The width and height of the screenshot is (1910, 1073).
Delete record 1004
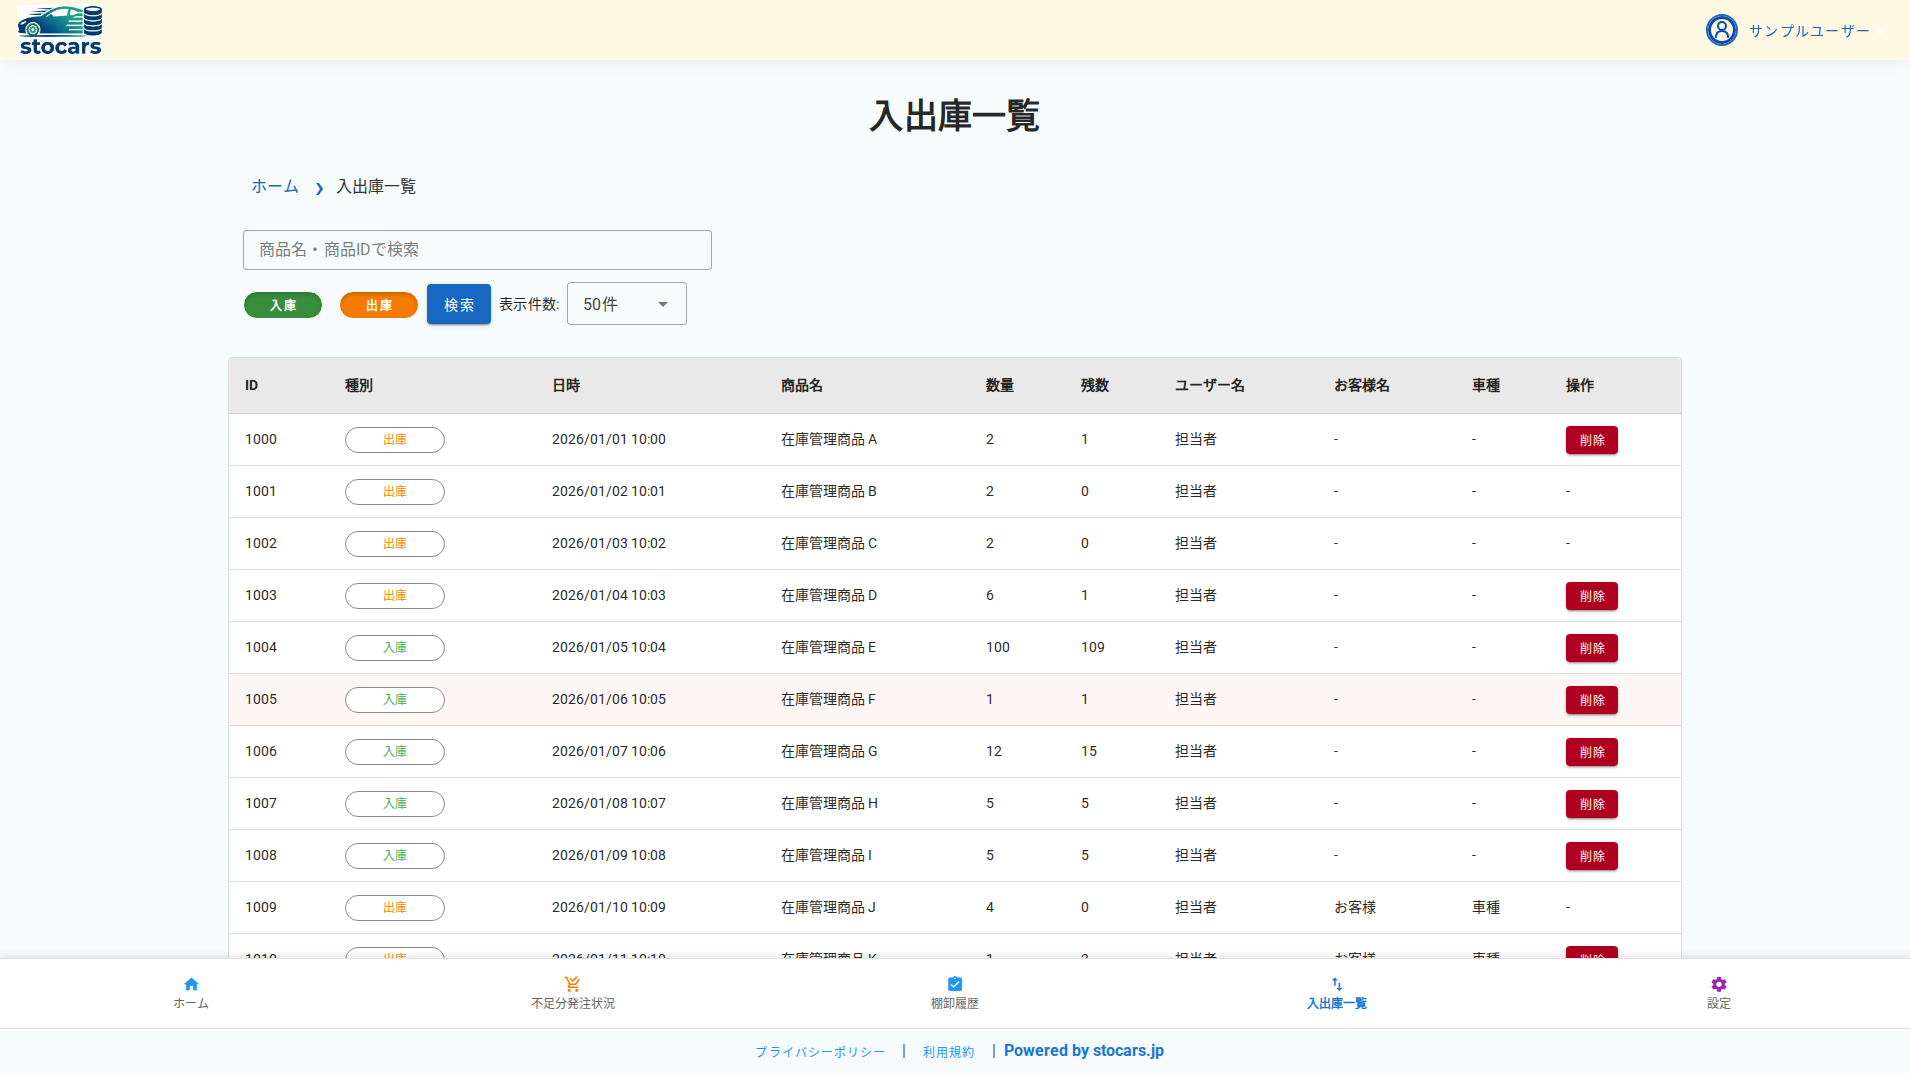1592,648
